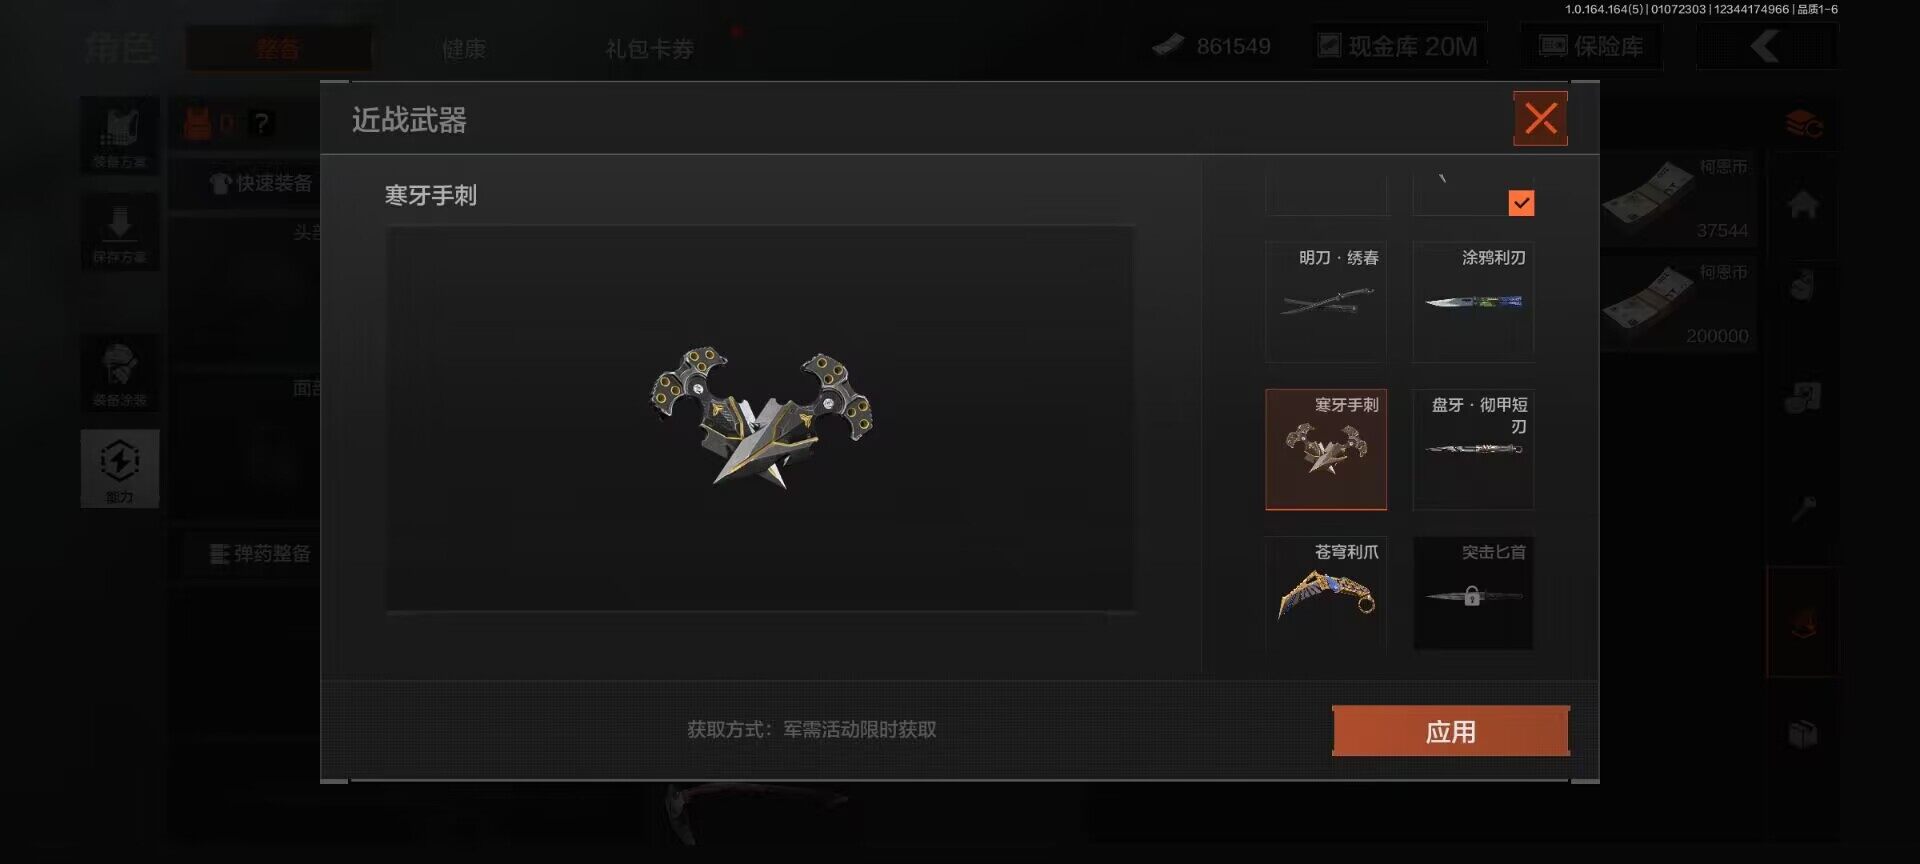Viewport: 1920px width, 864px height.
Task: Click the 保存方案 download icon
Action: tap(120, 232)
